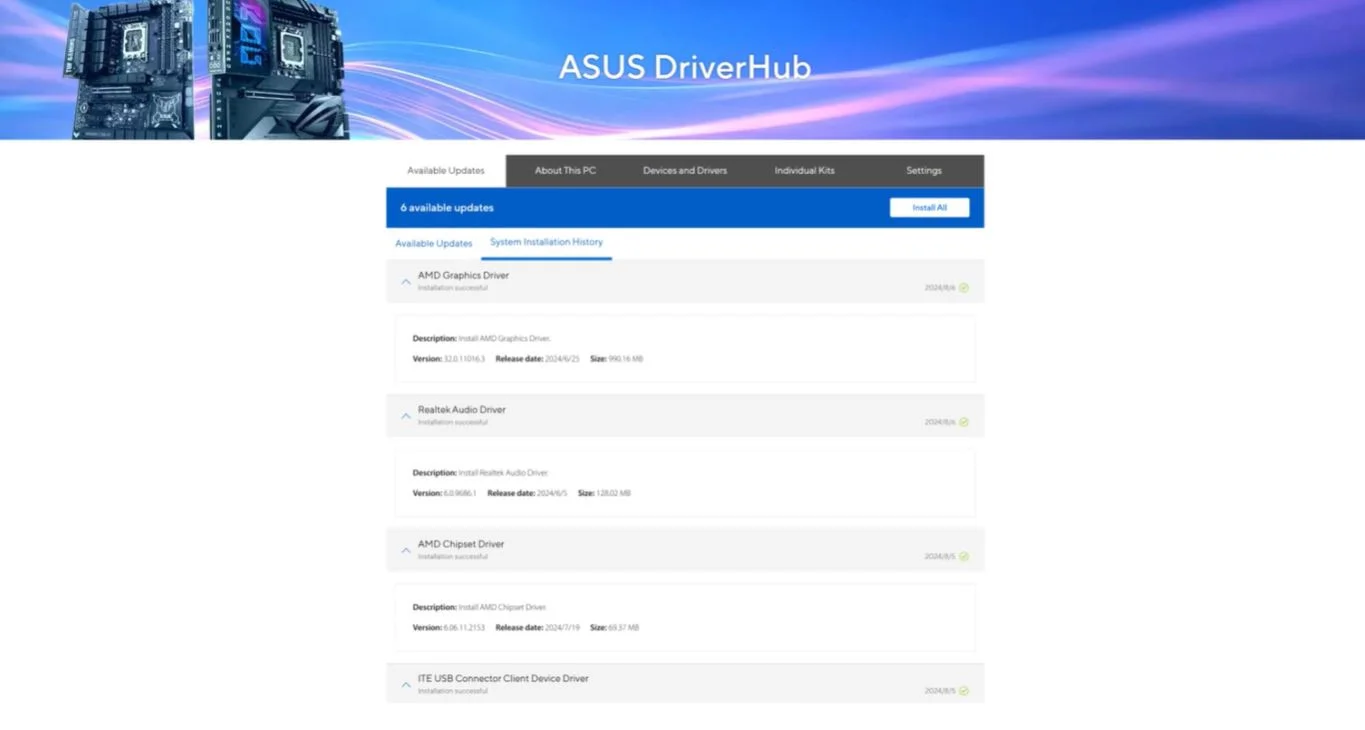Open the Devices and Drivers tab
The width and height of the screenshot is (1365, 730).
[685, 171]
